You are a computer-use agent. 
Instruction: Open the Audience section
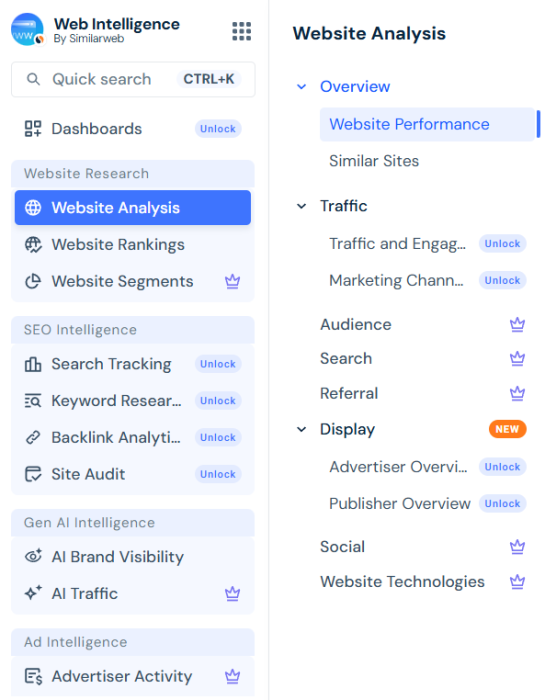(x=356, y=325)
